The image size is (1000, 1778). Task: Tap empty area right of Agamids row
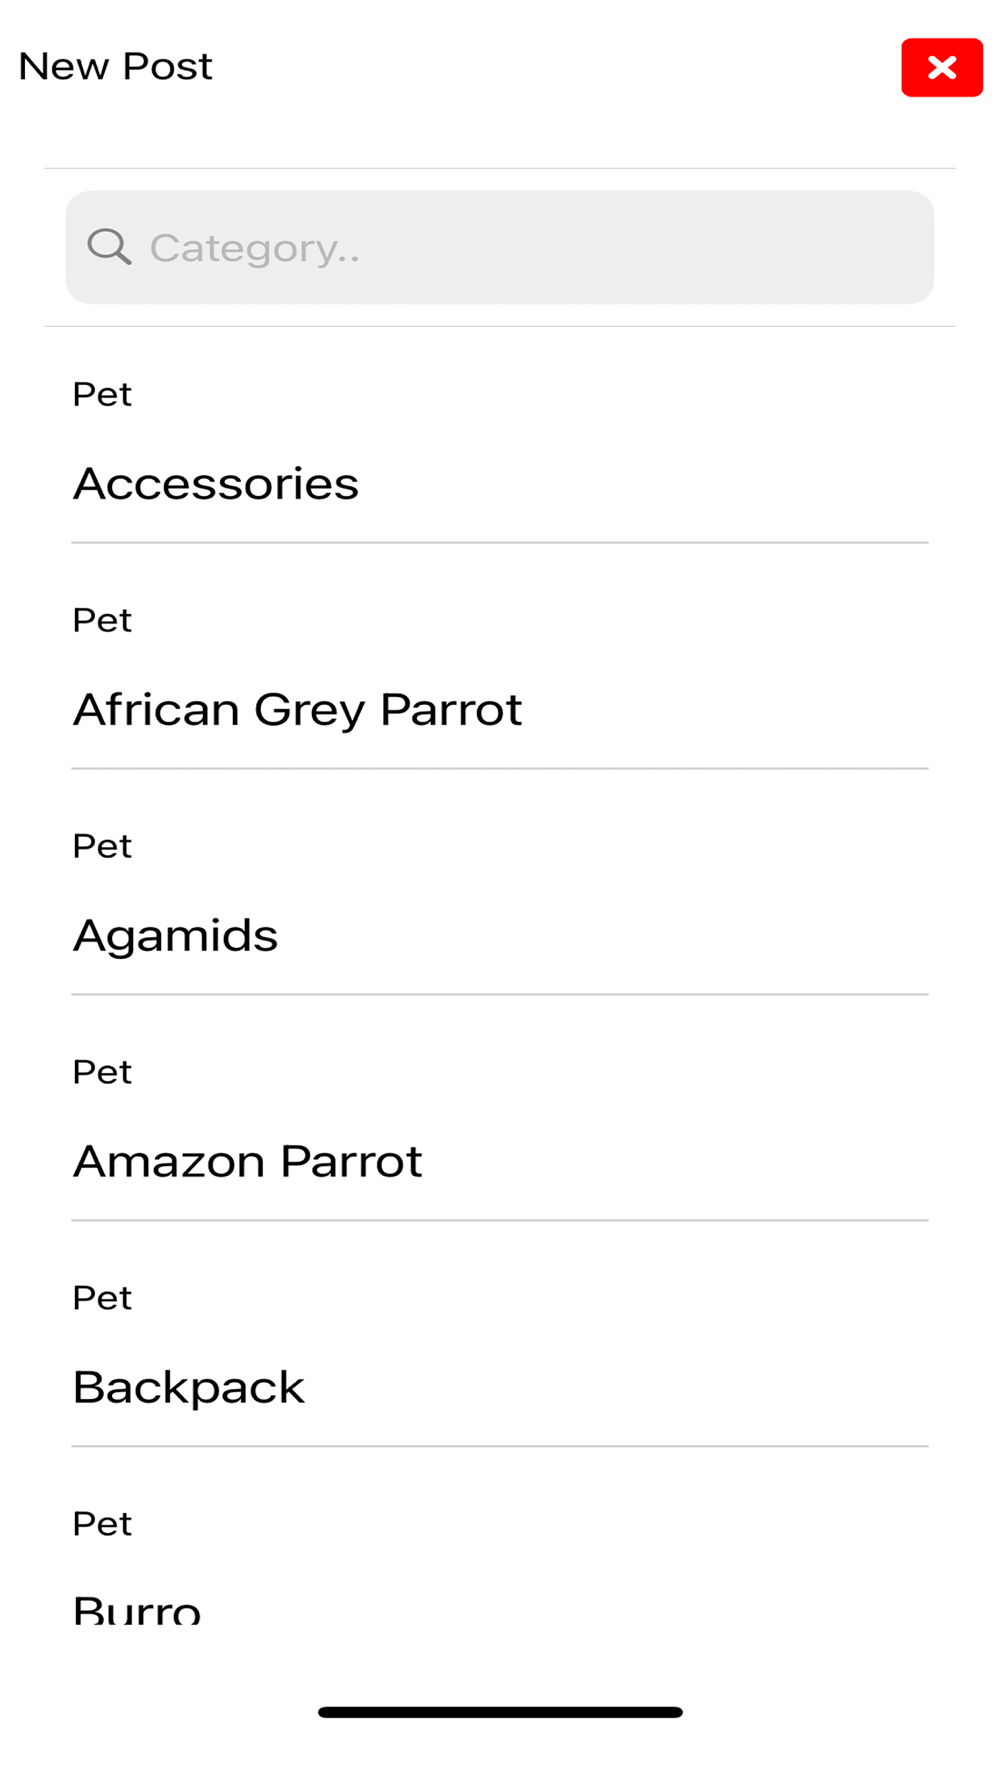[620, 937]
